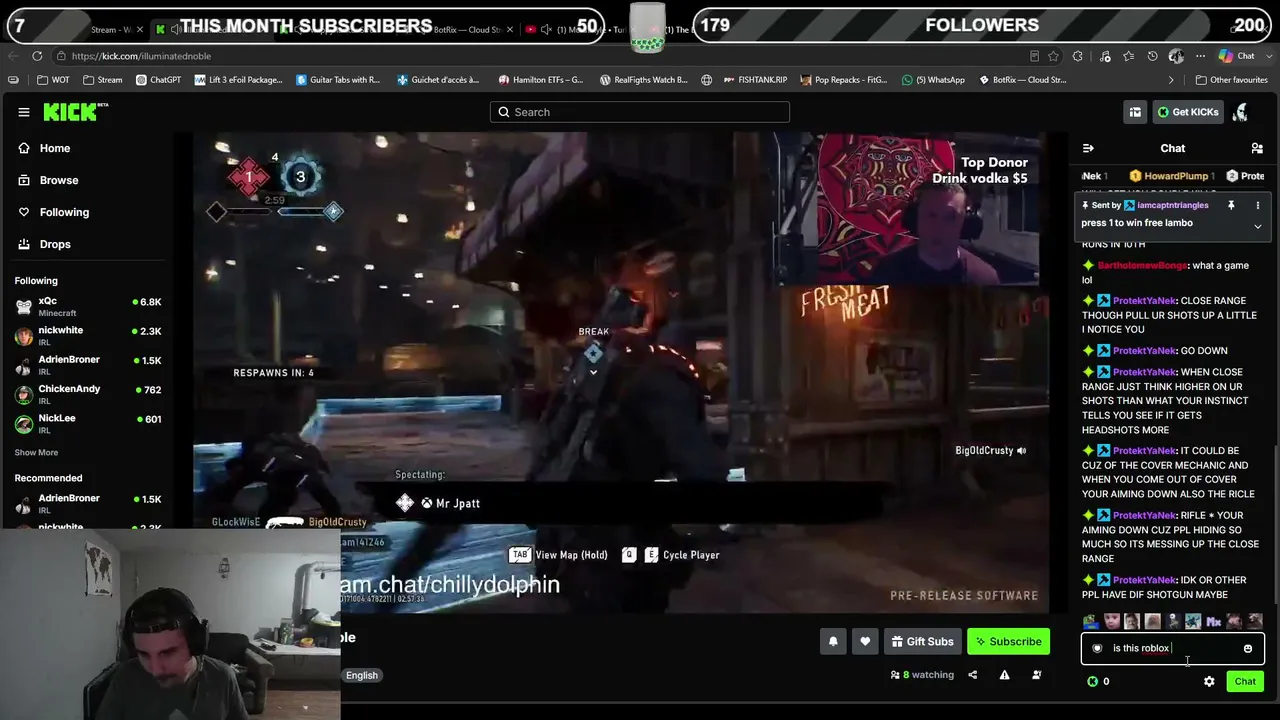Open the Copilot Chat button in browser toolbar

(1236, 56)
